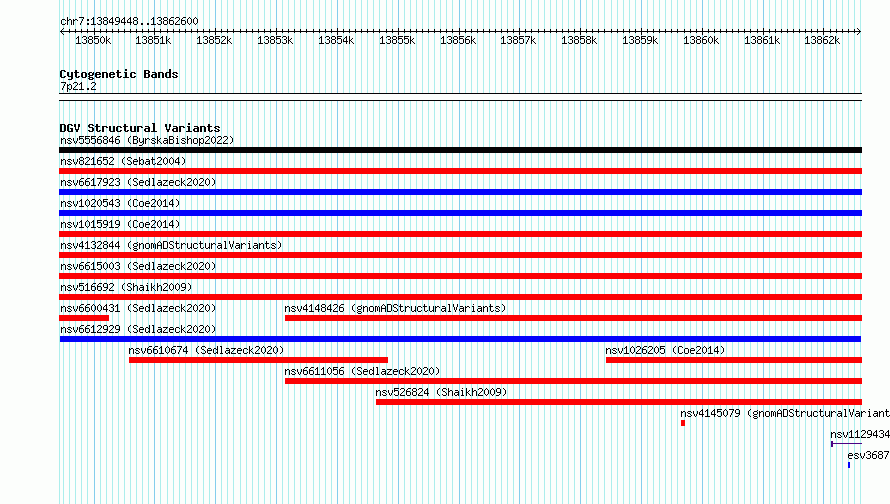The height and width of the screenshot is (504, 890).
Task: Click the 13860k ruler tick label
Action: coord(701,40)
